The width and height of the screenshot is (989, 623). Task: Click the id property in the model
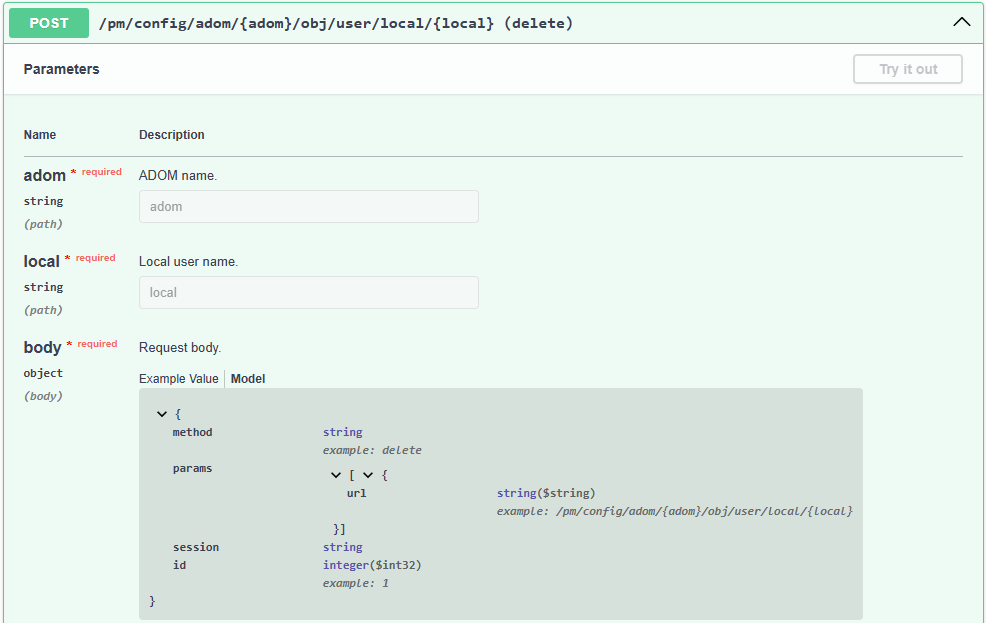[x=179, y=565]
